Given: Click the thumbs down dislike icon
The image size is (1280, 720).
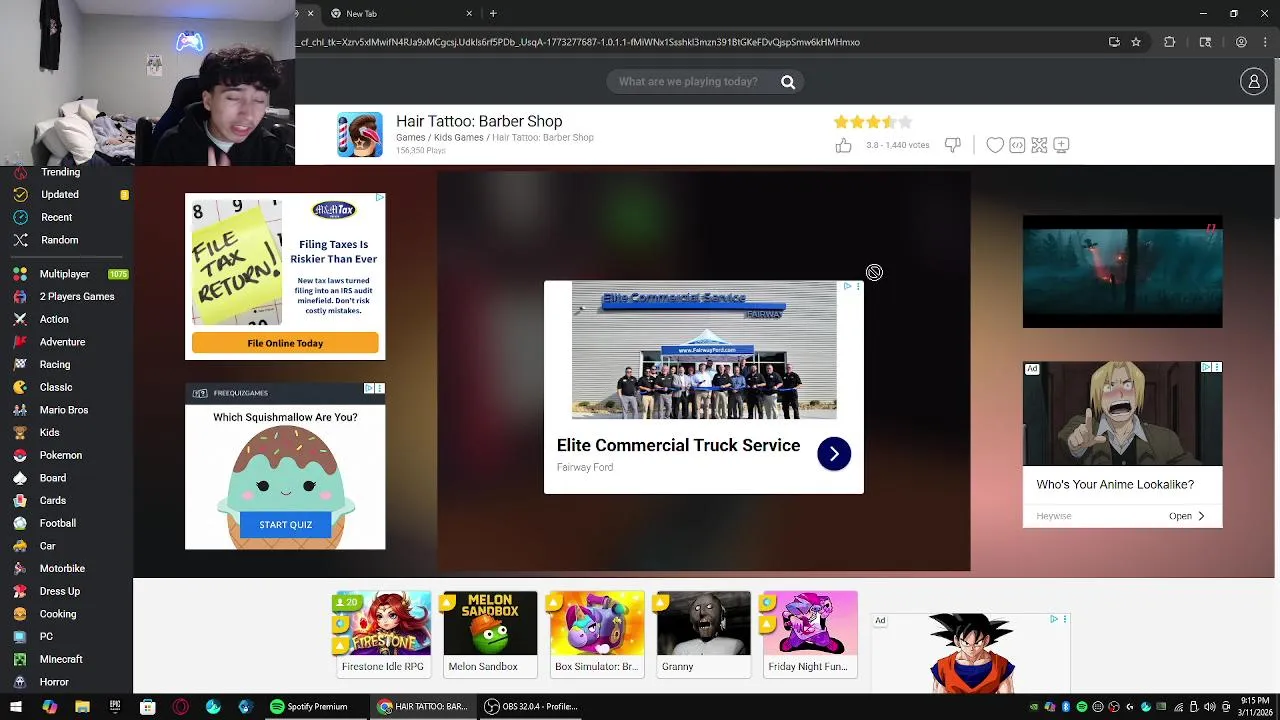Looking at the screenshot, I should 953,146.
